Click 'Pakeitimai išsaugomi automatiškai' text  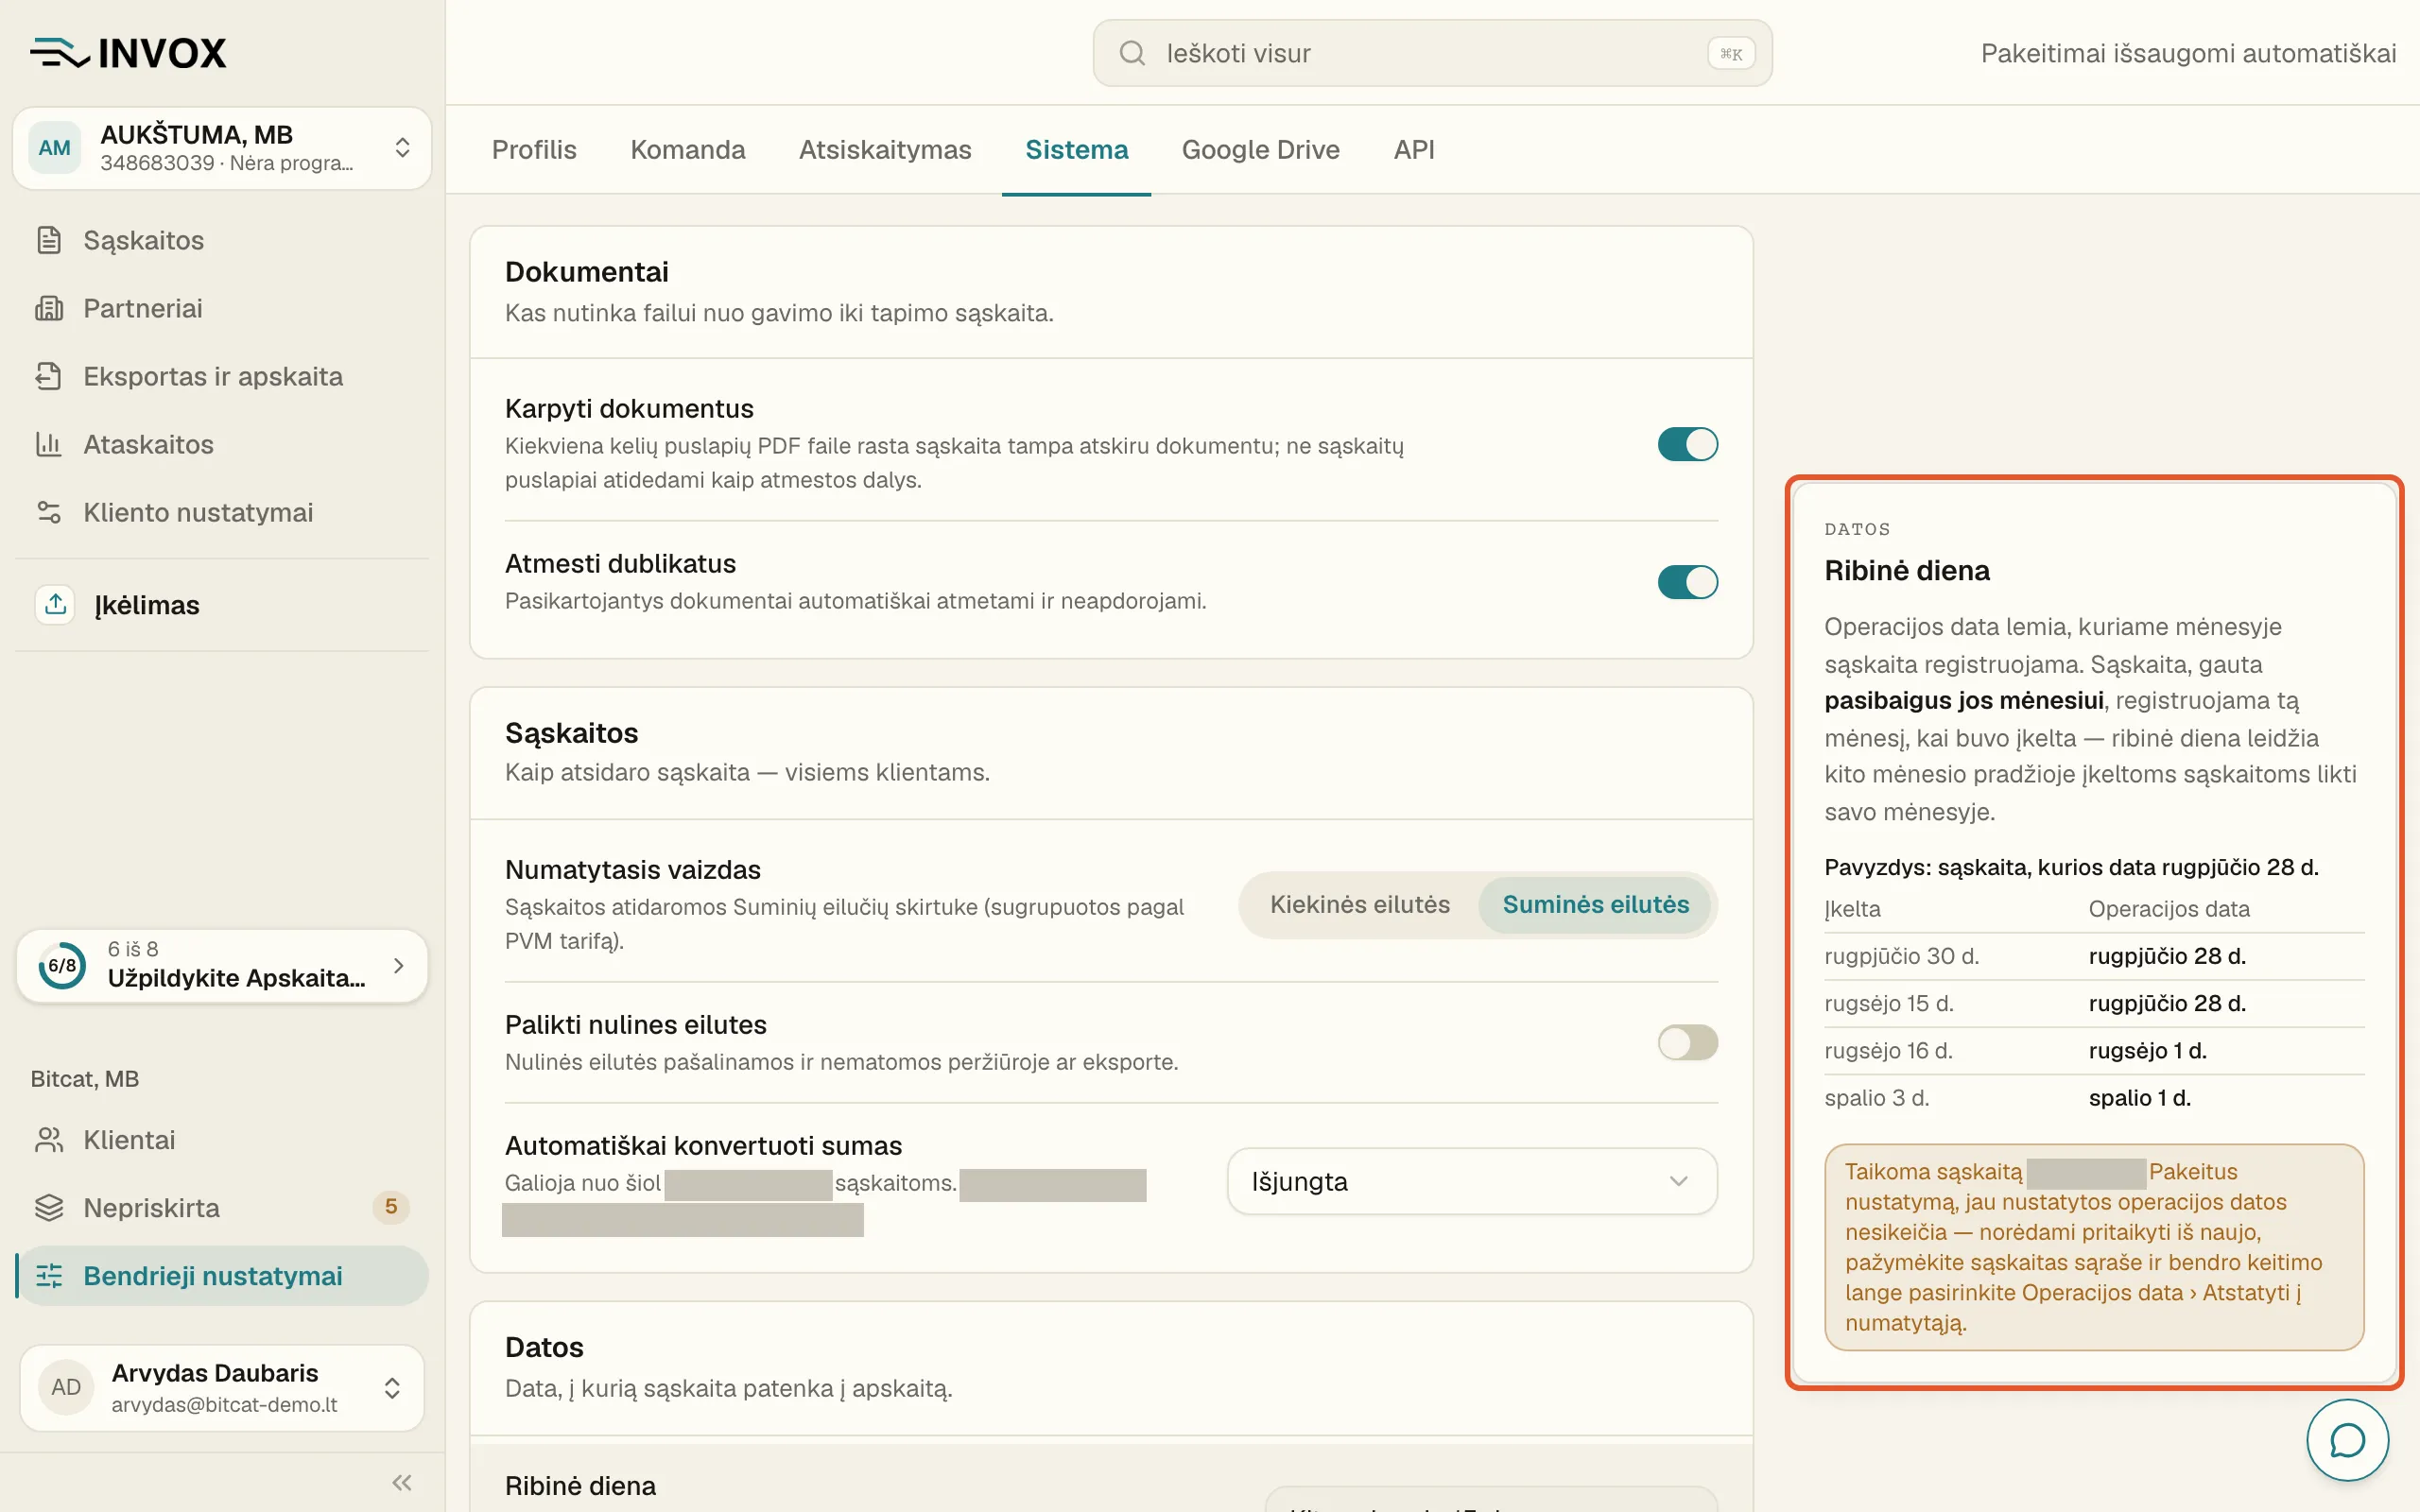[2188, 53]
